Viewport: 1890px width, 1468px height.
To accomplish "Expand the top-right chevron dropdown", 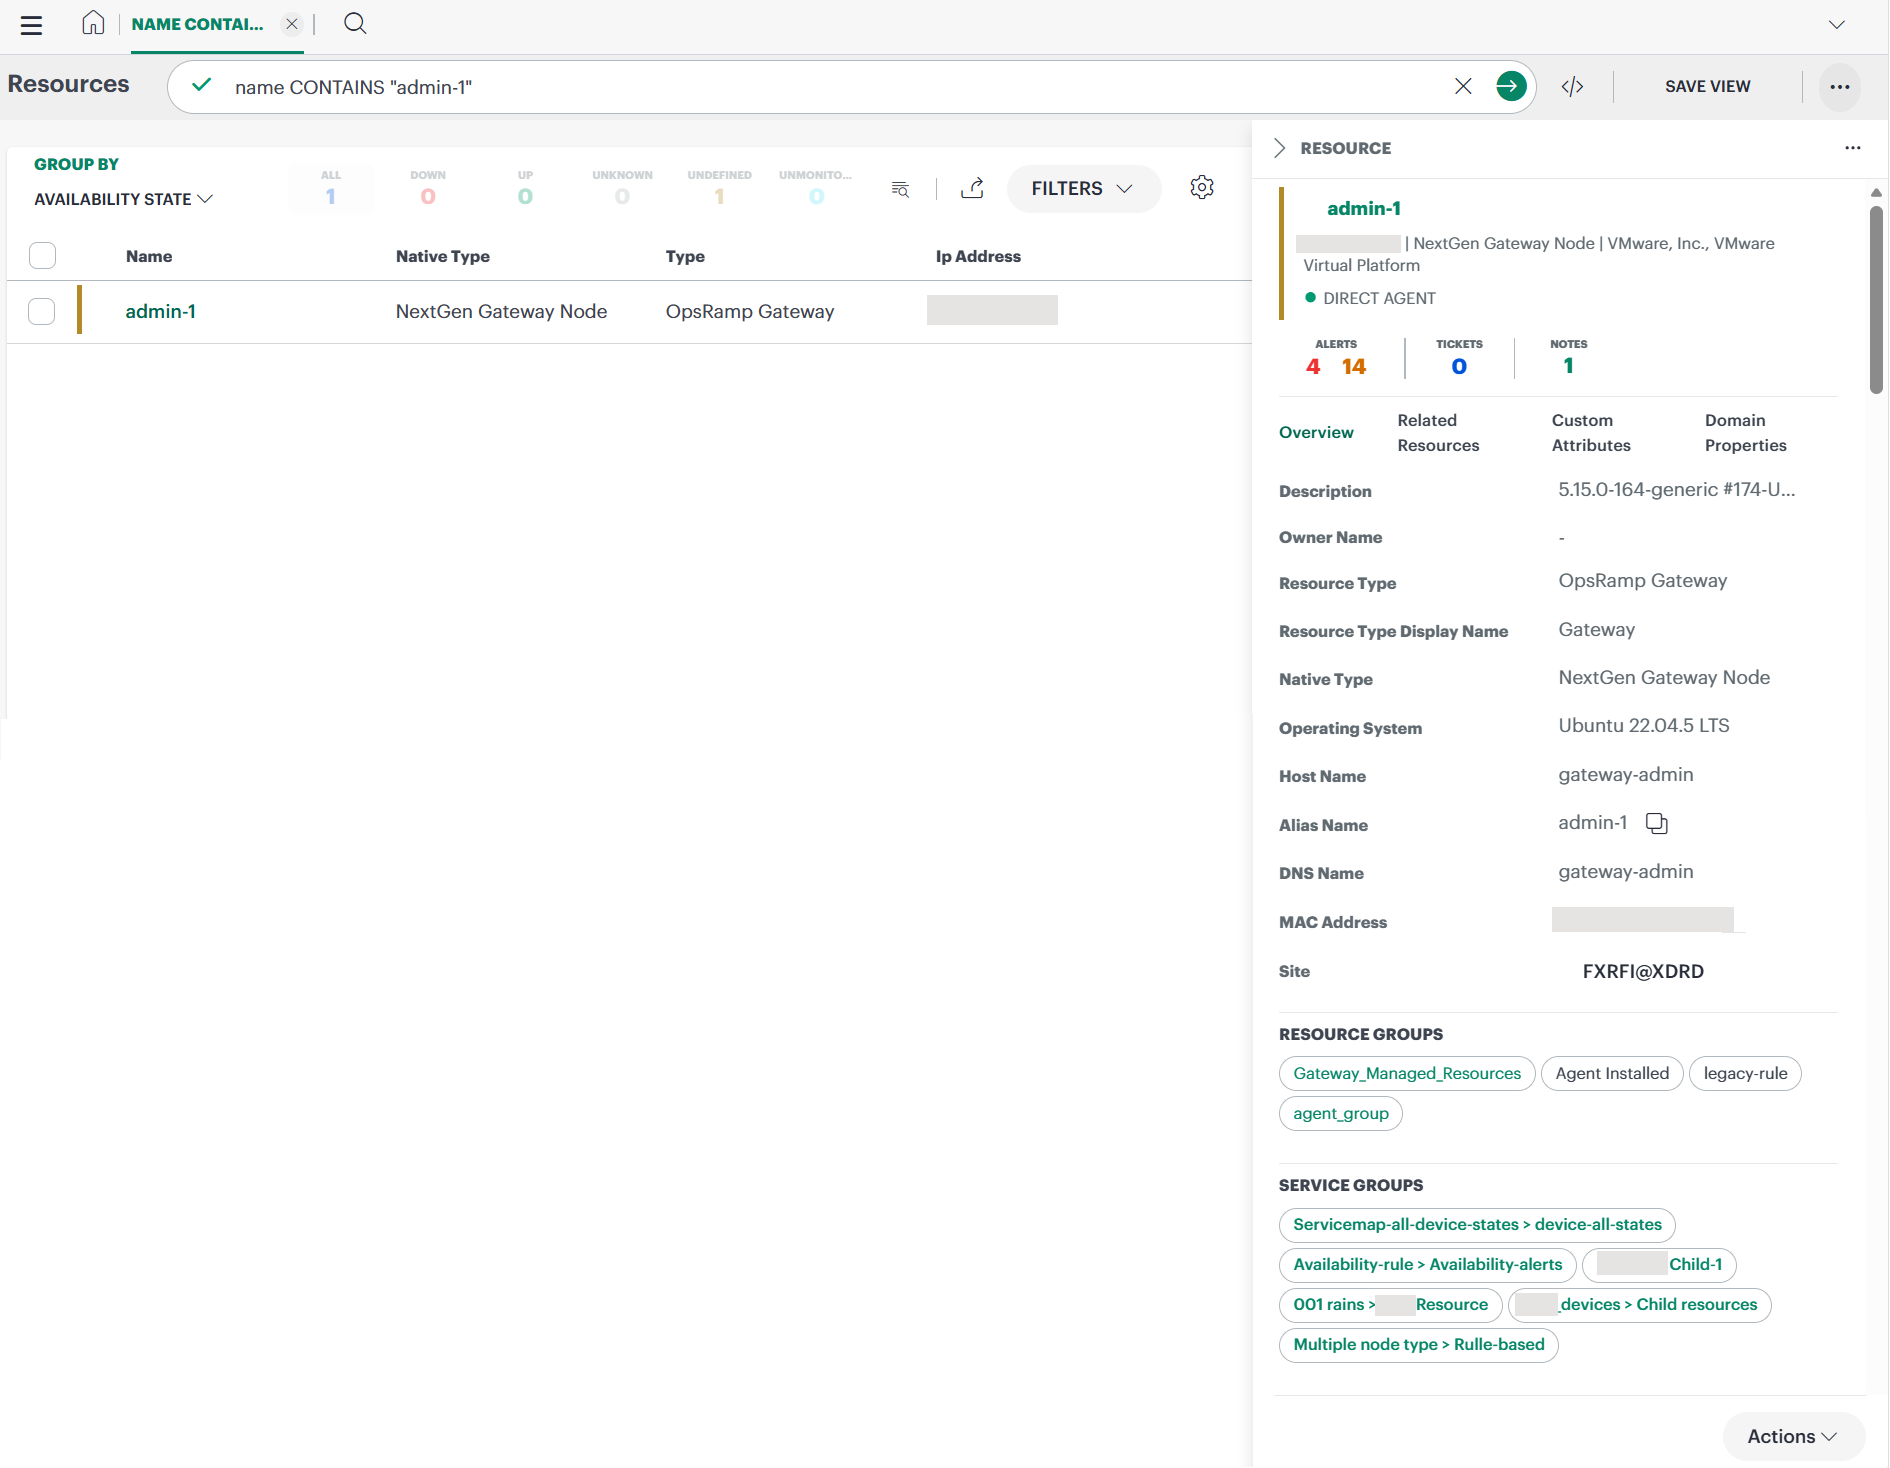I will [x=1837, y=25].
